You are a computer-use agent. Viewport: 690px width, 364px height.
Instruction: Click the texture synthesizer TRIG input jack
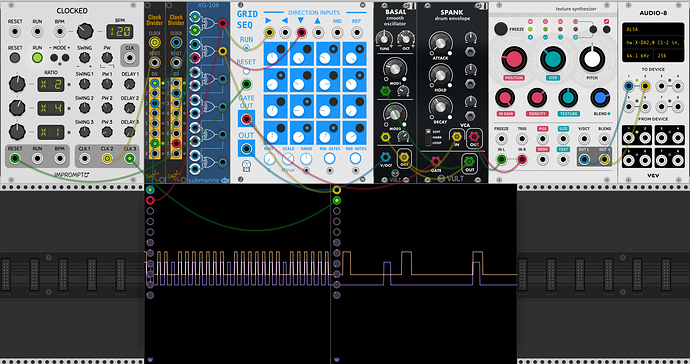click(x=522, y=139)
